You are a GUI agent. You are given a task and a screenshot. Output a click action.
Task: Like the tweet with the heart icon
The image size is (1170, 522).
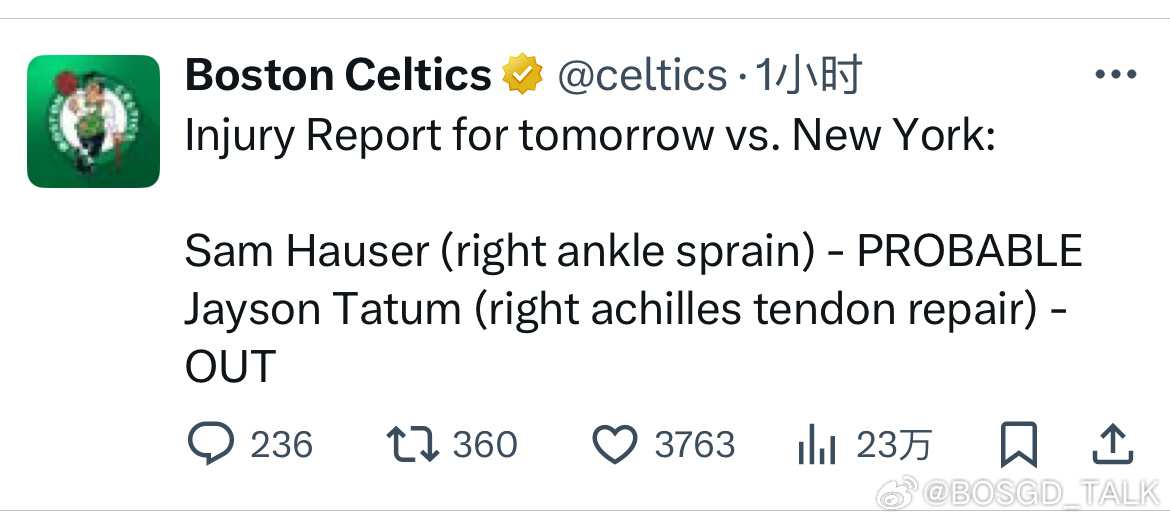(x=615, y=444)
